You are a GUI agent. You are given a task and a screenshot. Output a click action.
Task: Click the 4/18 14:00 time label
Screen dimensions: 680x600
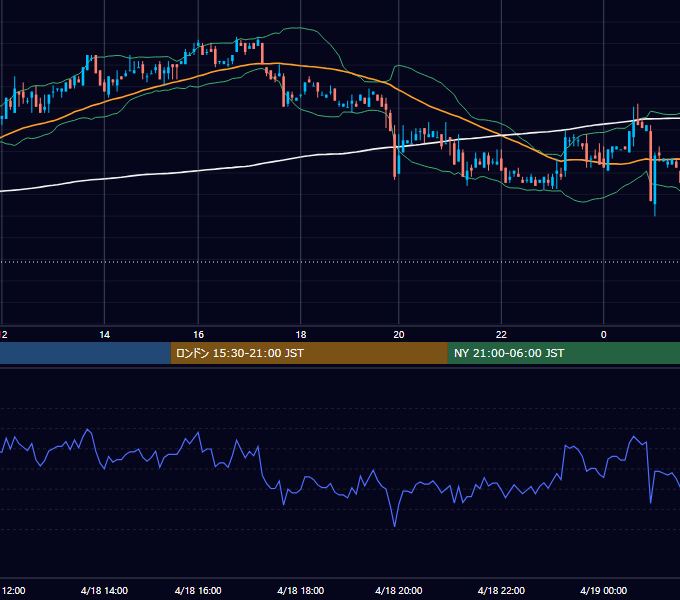[x=105, y=590]
